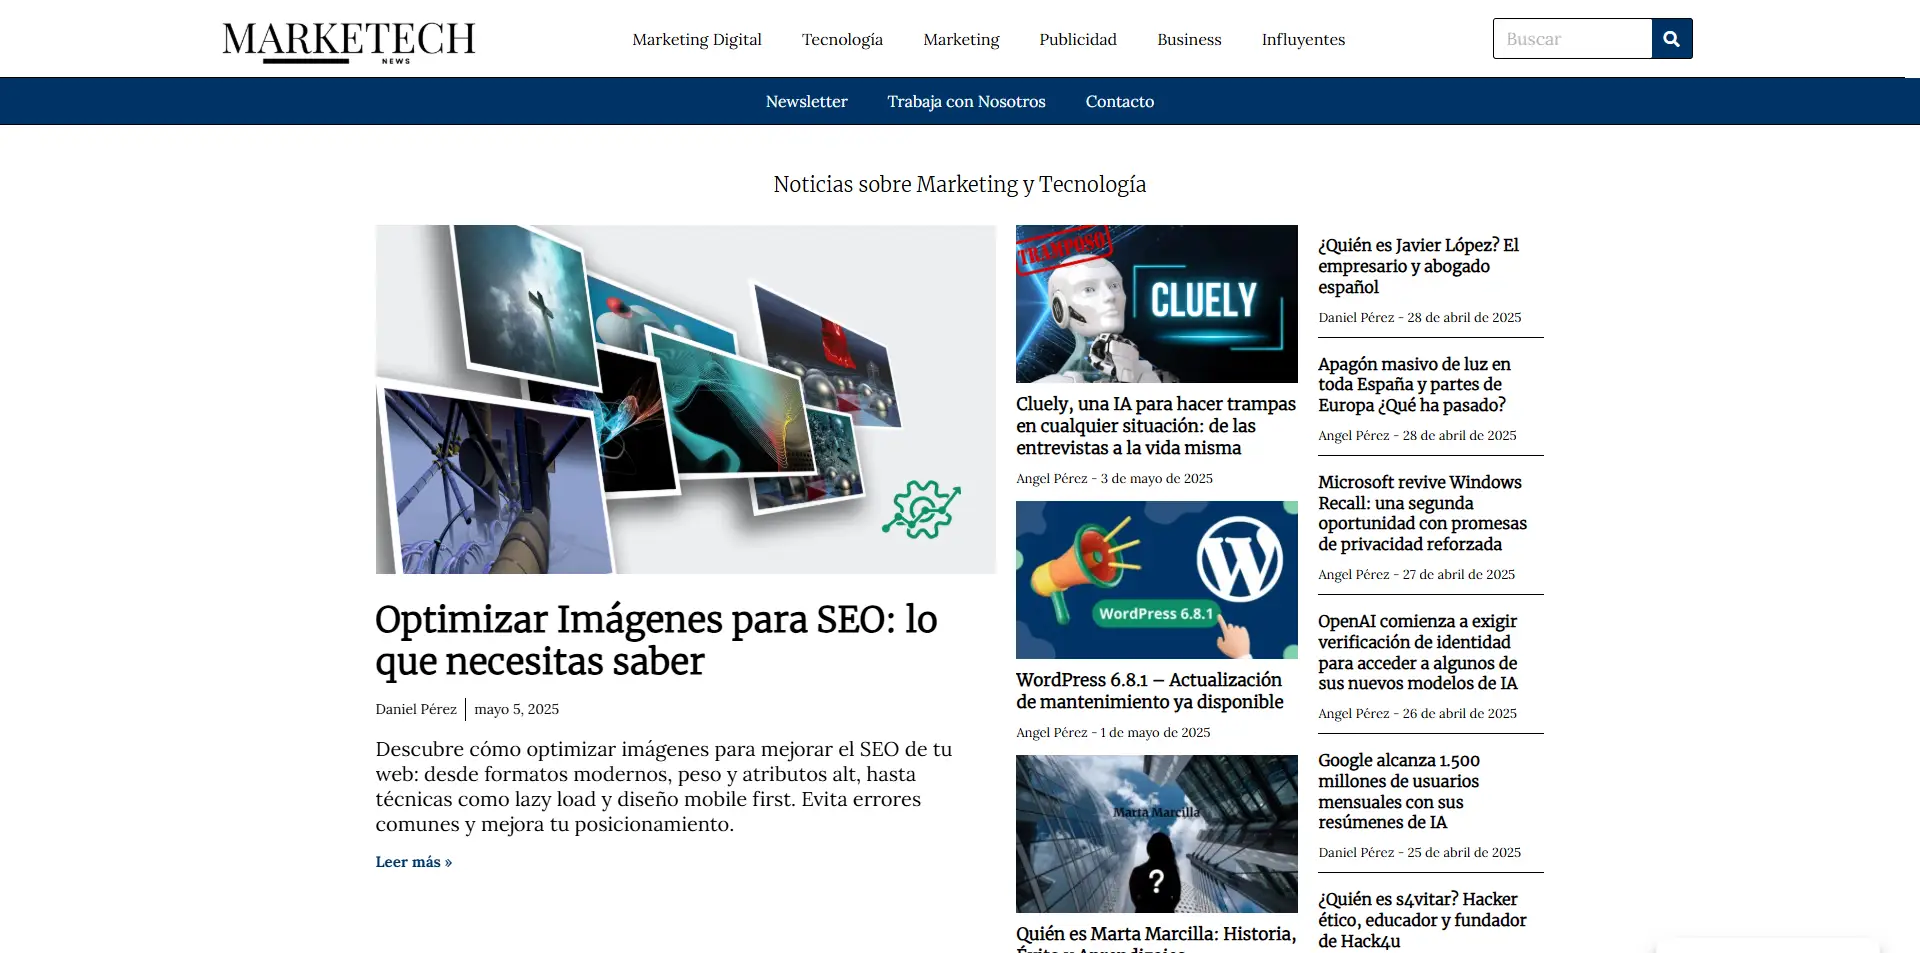Click the Marketech News logo
The image size is (1920, 953).
point(348,42)
